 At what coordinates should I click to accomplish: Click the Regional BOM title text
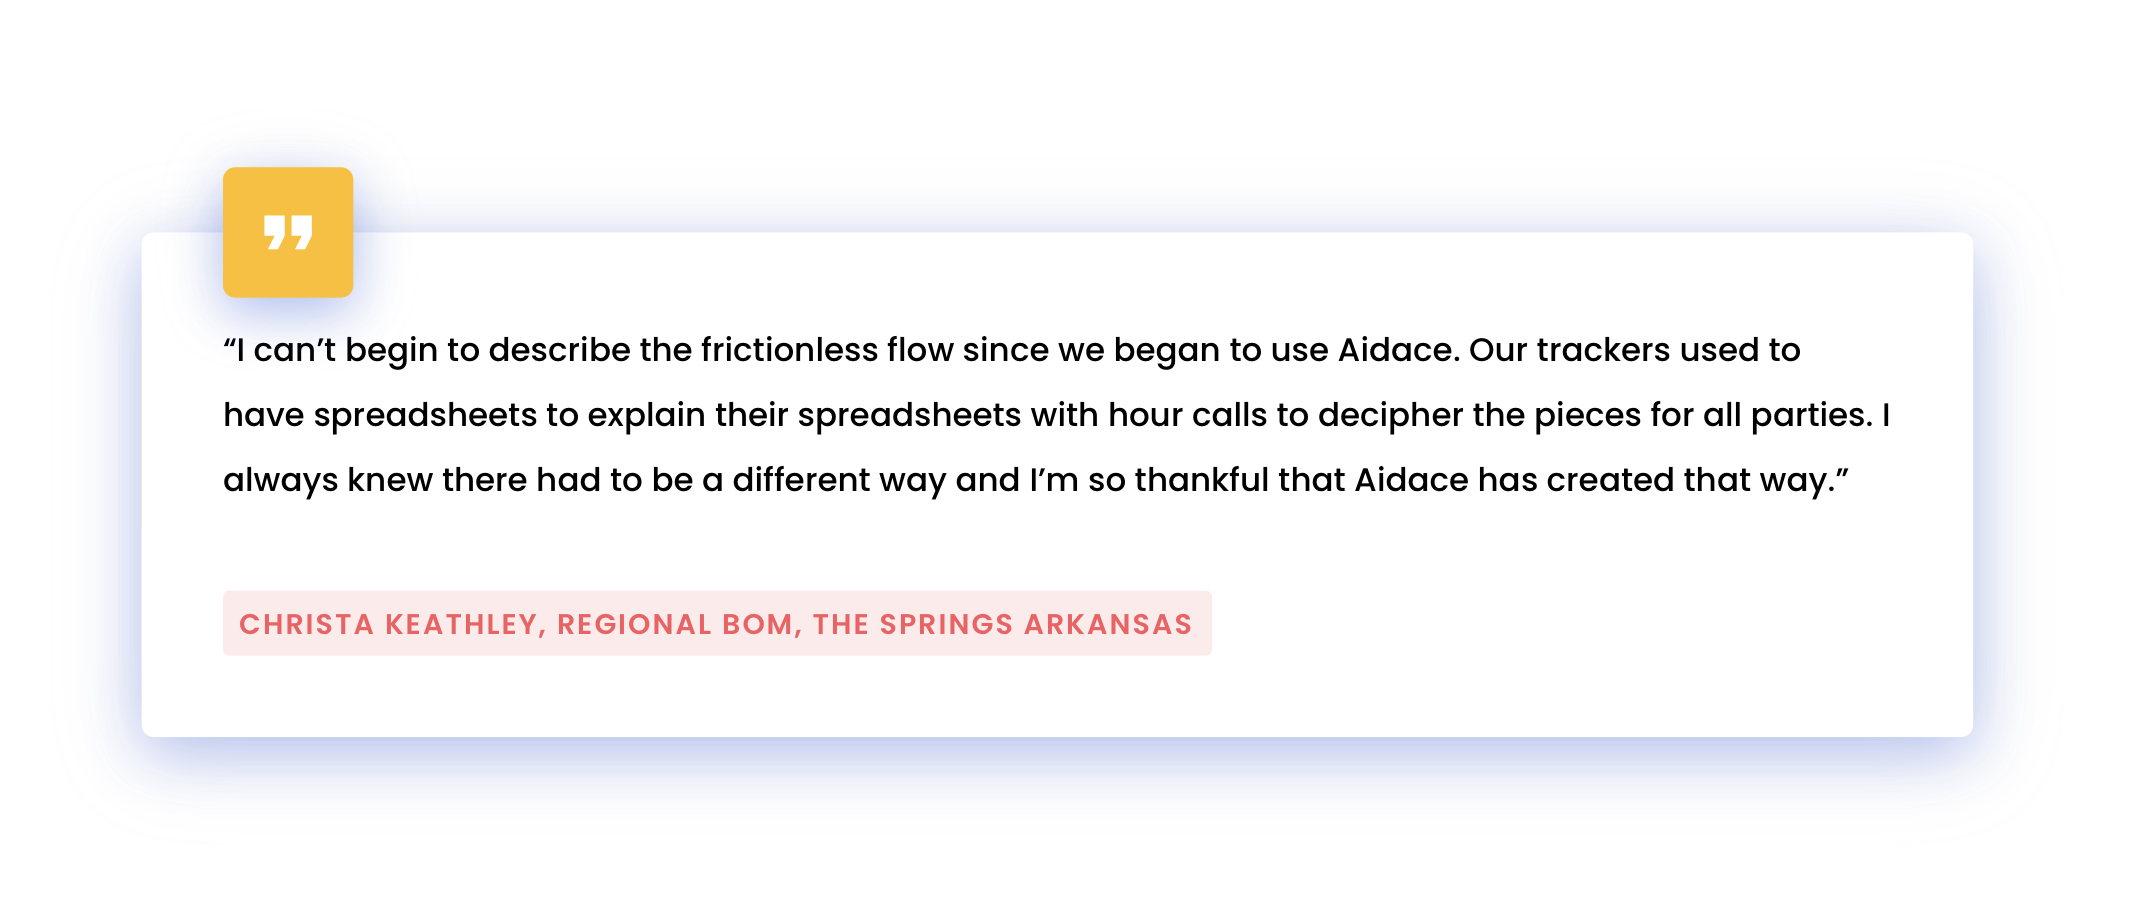pos(675,624)
